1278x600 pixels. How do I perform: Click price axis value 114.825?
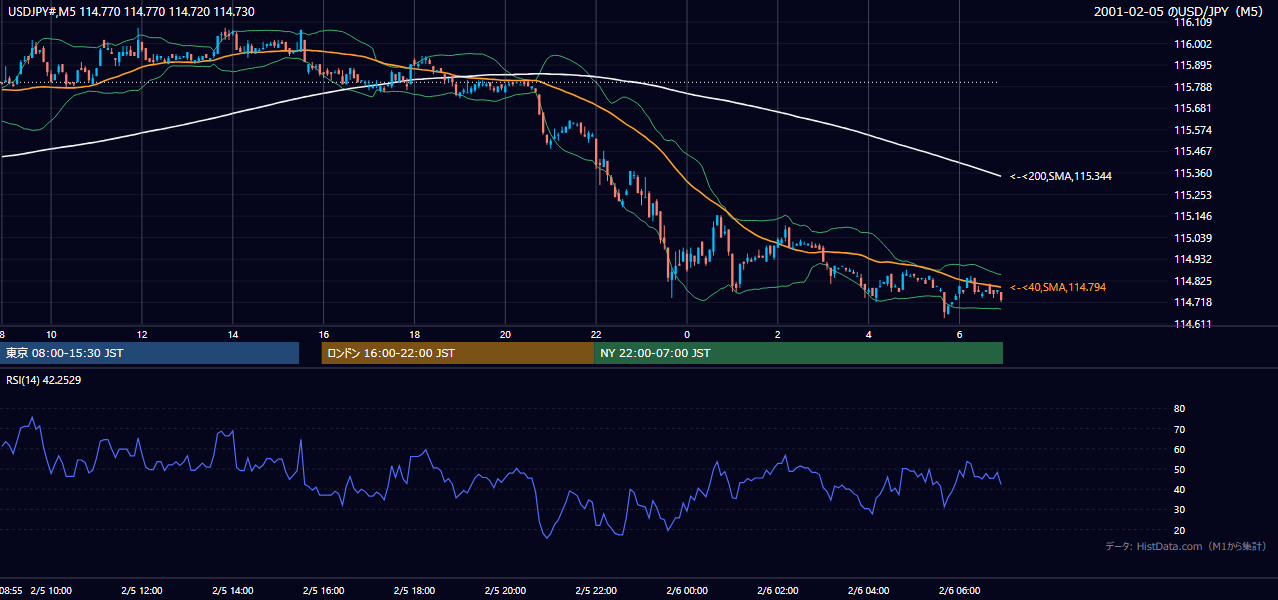pos(1195,281)
